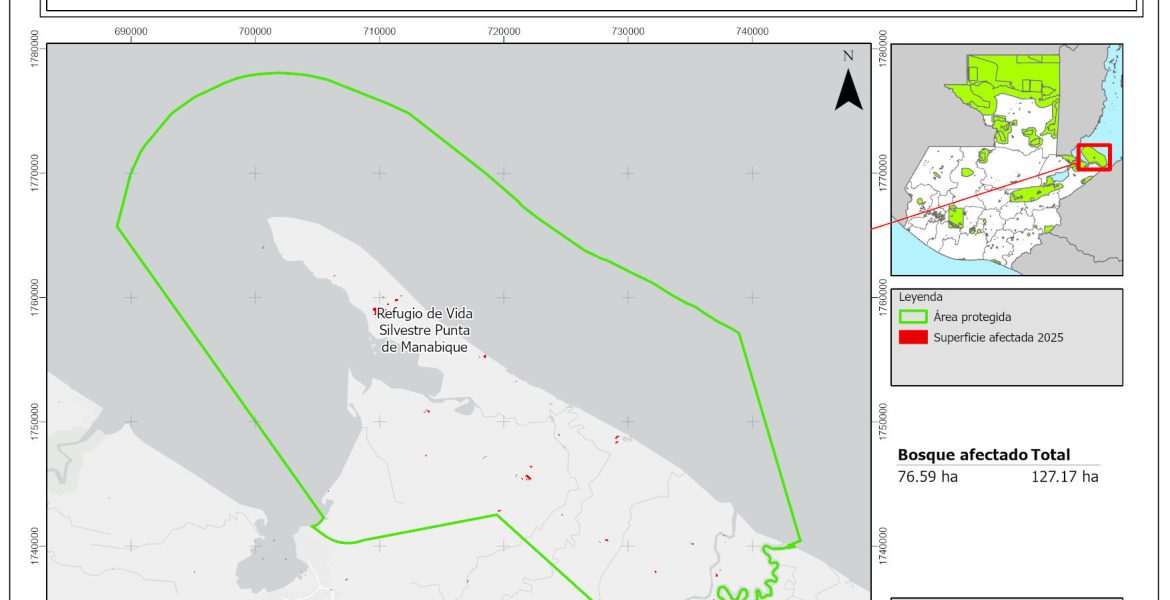Click the 690000 top axis coordinate
The width and height of the screenshot is (1170, 600).
[131, 31]
